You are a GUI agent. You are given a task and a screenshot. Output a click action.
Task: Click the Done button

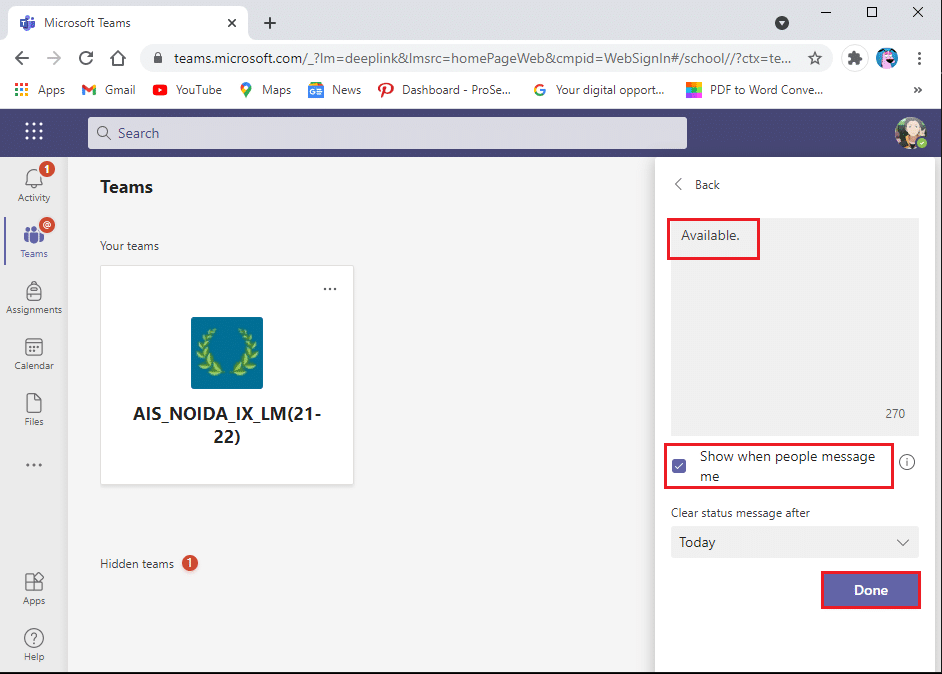coord(870,590)
